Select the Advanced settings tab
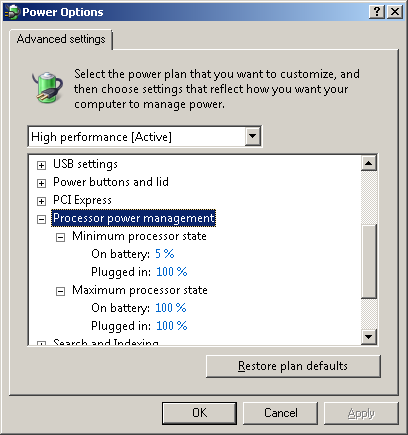The width and height of the screenshot is (408, 435). point(61,39)
